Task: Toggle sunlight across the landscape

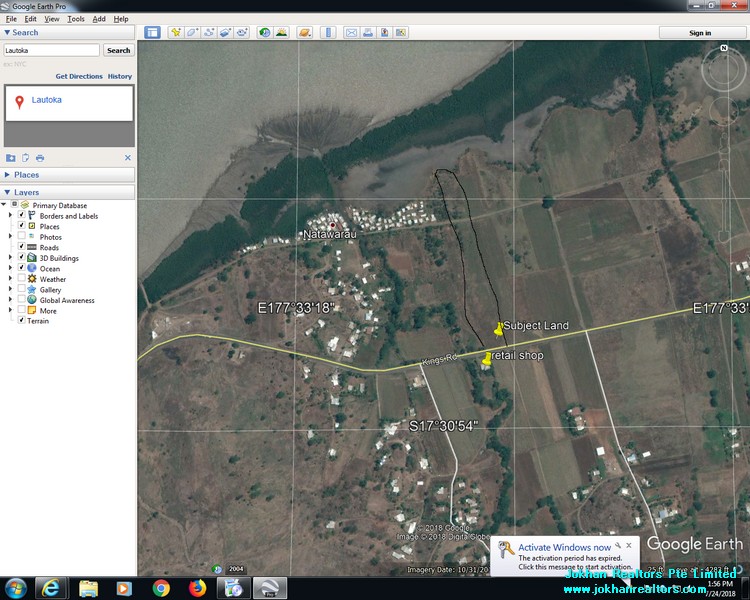Action: coord(282,32)
